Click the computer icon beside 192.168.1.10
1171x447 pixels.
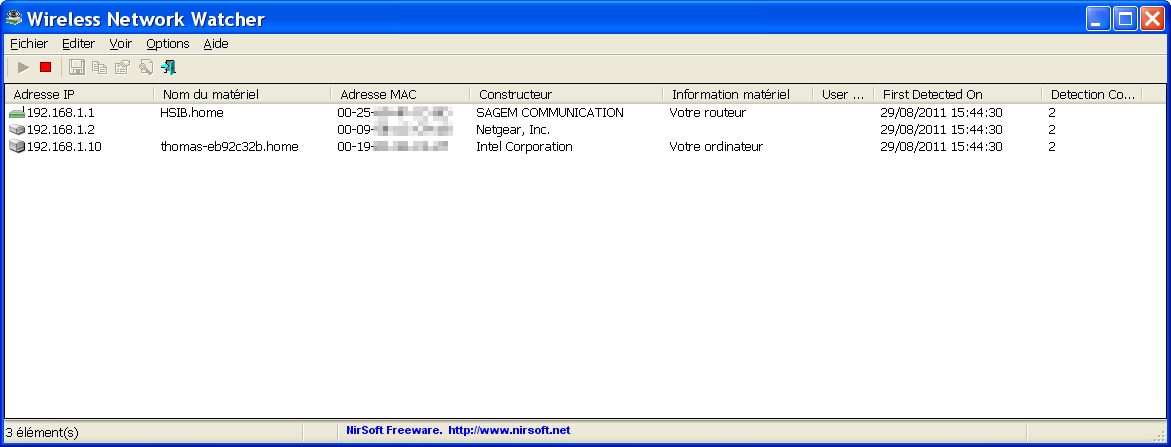17,147
